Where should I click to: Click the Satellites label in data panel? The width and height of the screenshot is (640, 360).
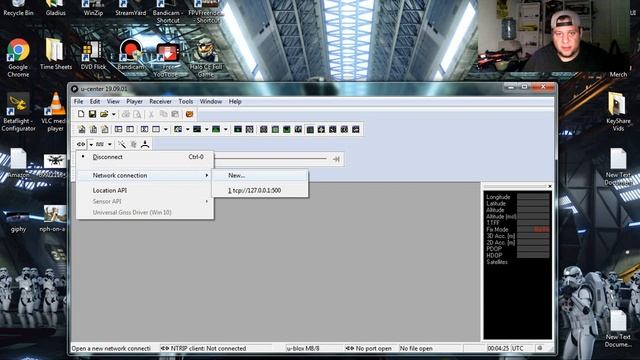497,262
